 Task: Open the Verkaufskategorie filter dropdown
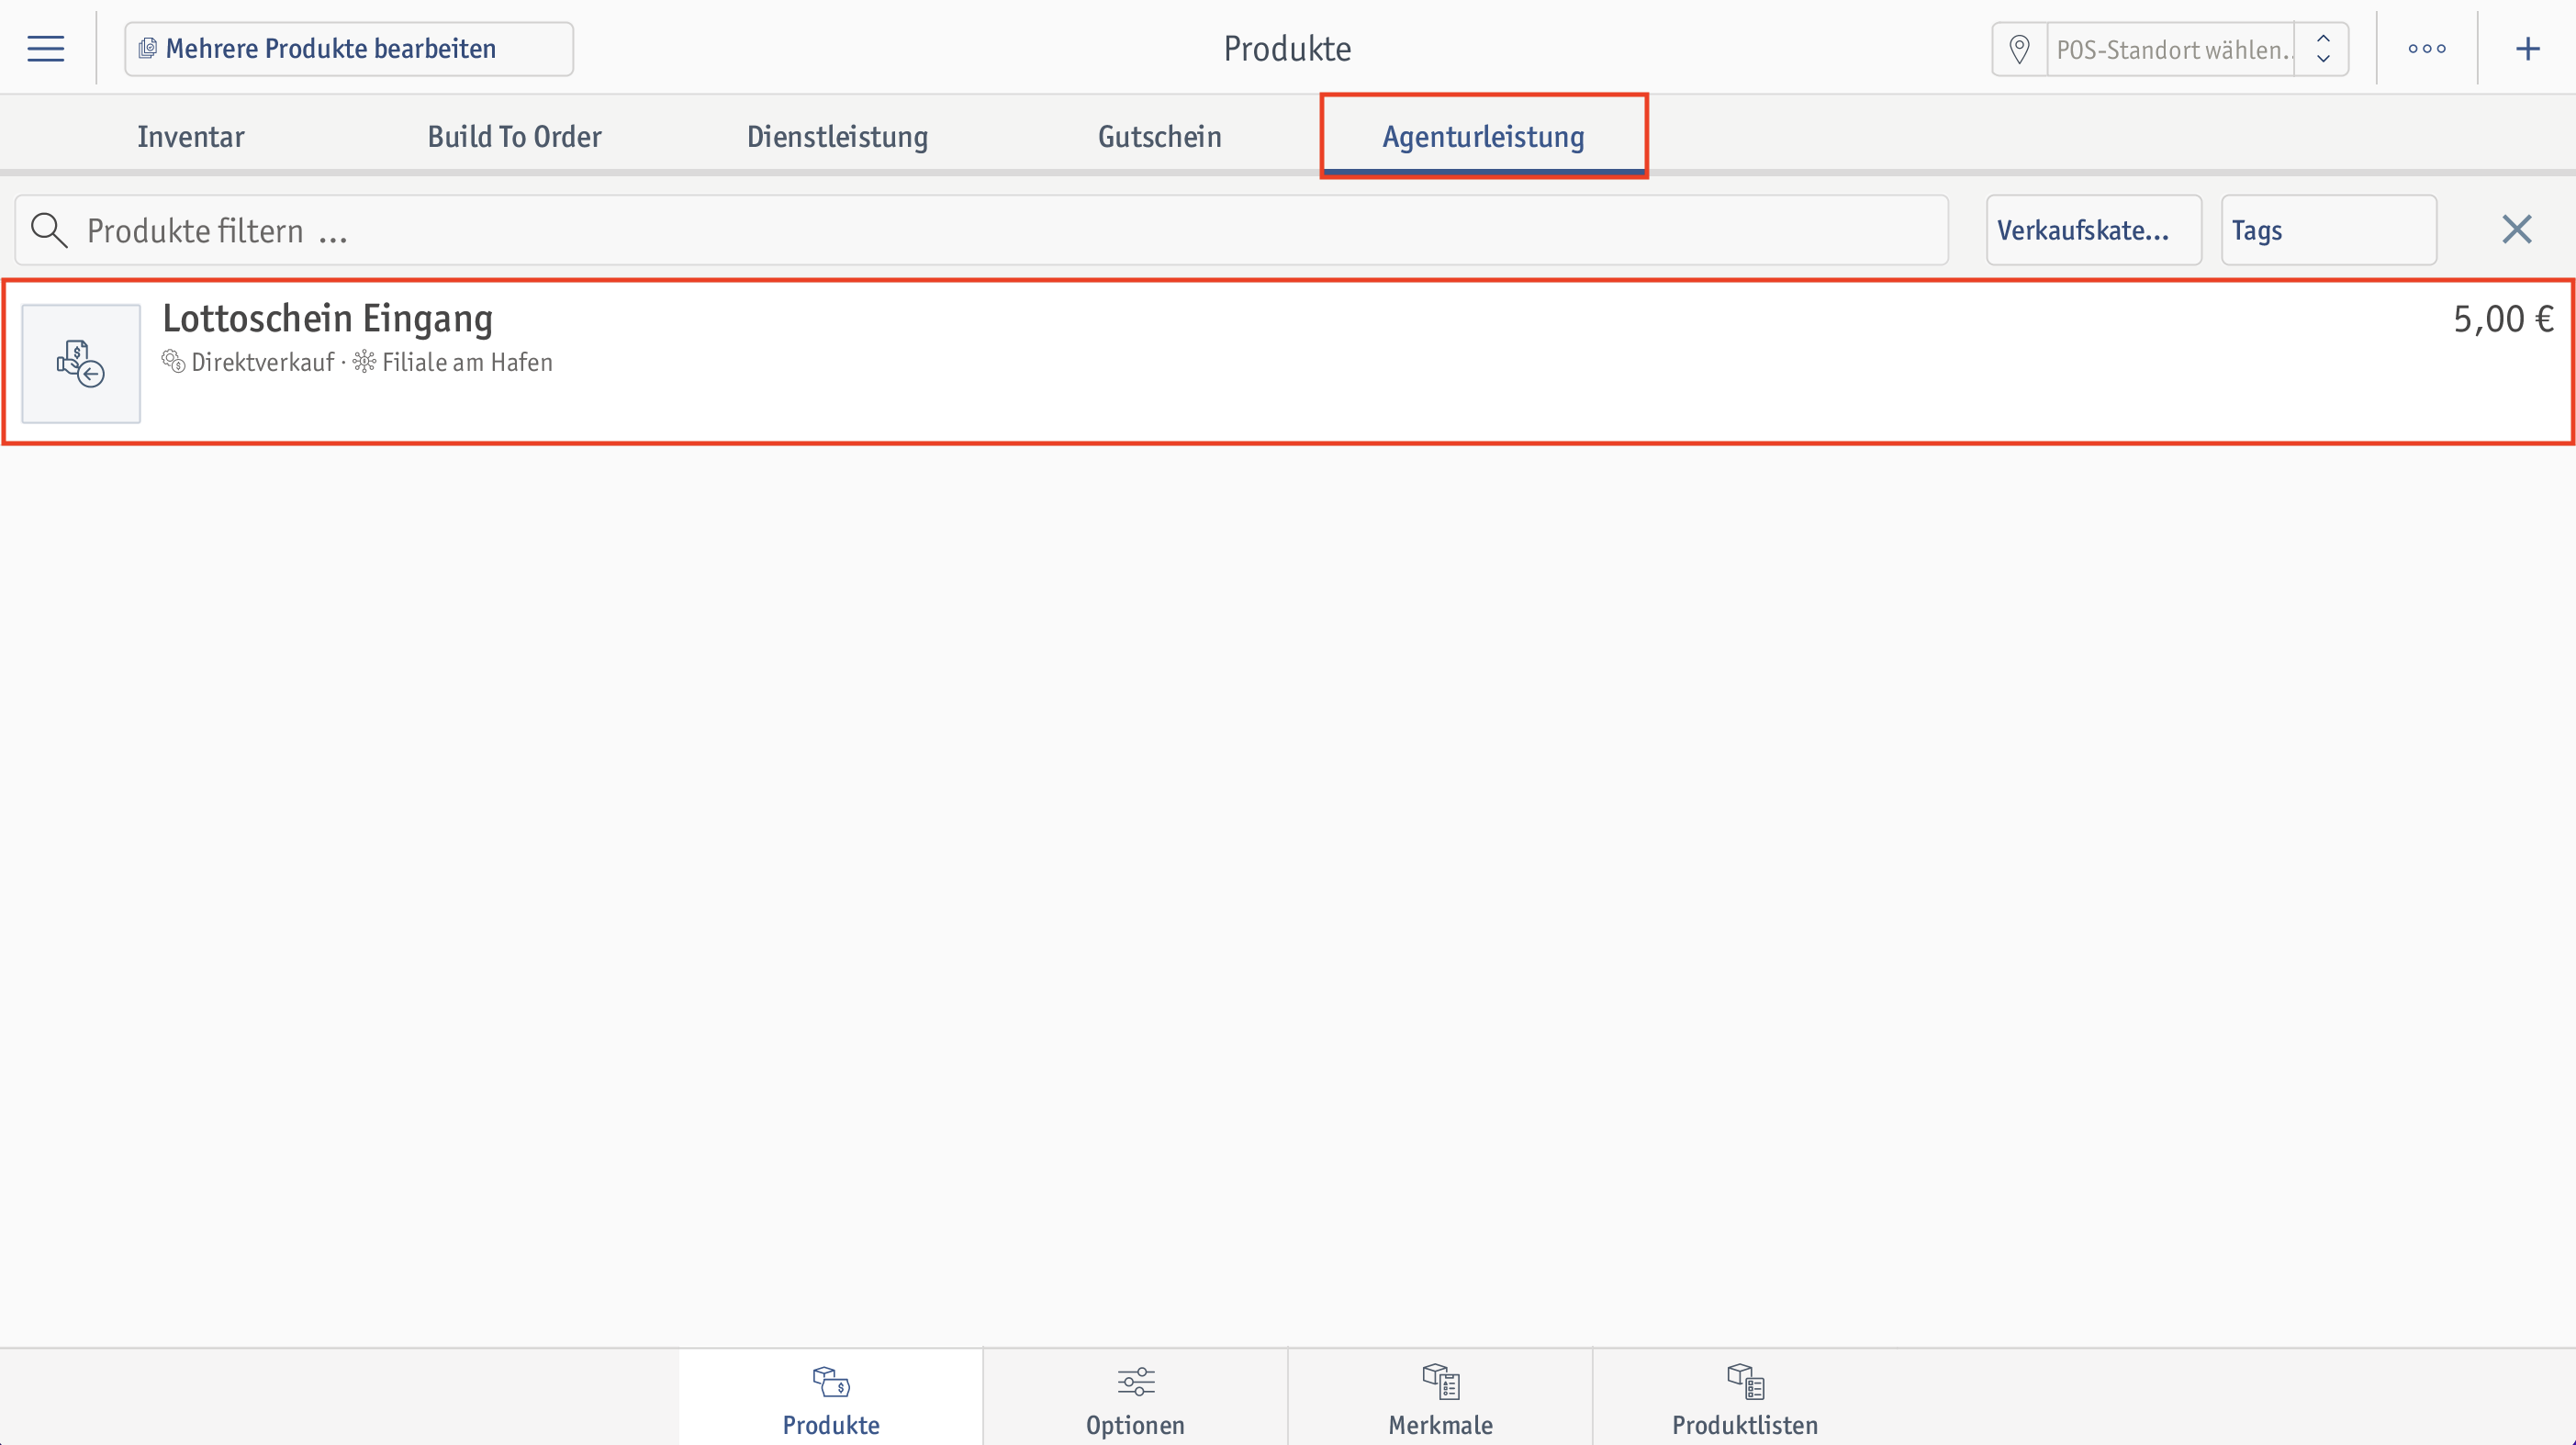pos(2093,231)
